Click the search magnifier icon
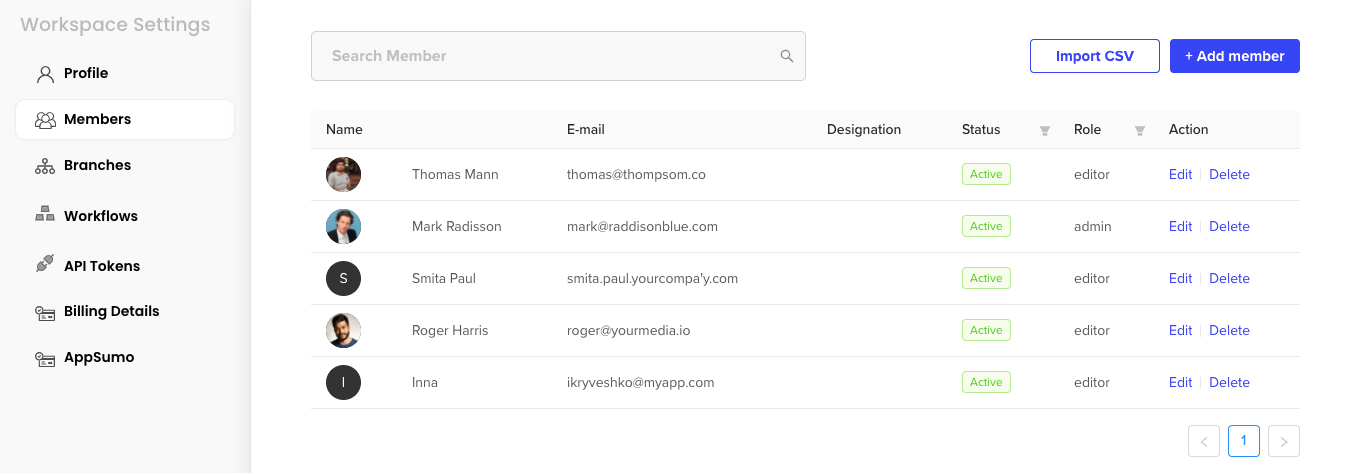Screen dimensions: 1359x473 coord(787,56)
